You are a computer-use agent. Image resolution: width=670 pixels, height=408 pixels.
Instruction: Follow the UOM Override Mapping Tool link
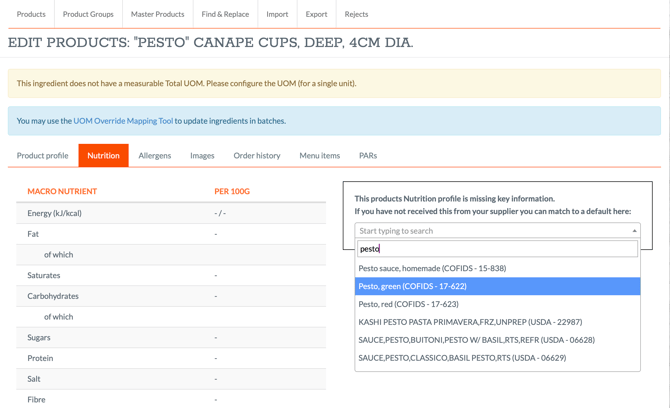pyautogui.click(x=123, y=121)
